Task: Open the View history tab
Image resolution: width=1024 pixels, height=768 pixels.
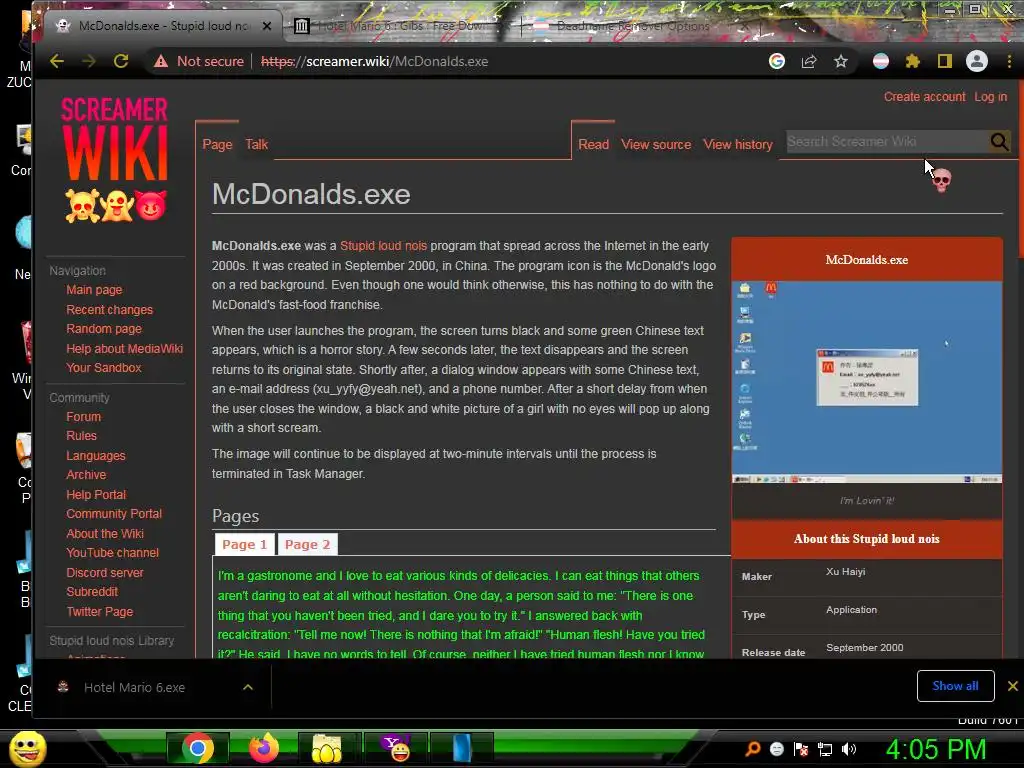Action: tap(738, 144)
